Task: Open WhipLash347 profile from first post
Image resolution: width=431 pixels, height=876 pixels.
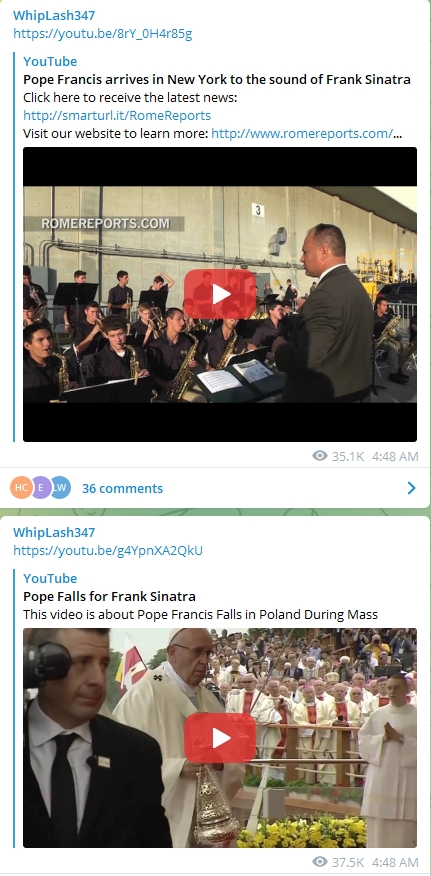Action: (54, 15)
